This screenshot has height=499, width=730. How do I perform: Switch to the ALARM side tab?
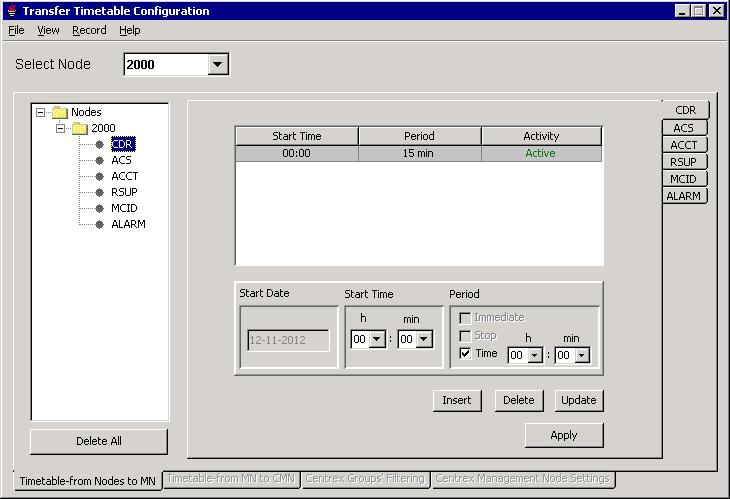pos(684,196)
